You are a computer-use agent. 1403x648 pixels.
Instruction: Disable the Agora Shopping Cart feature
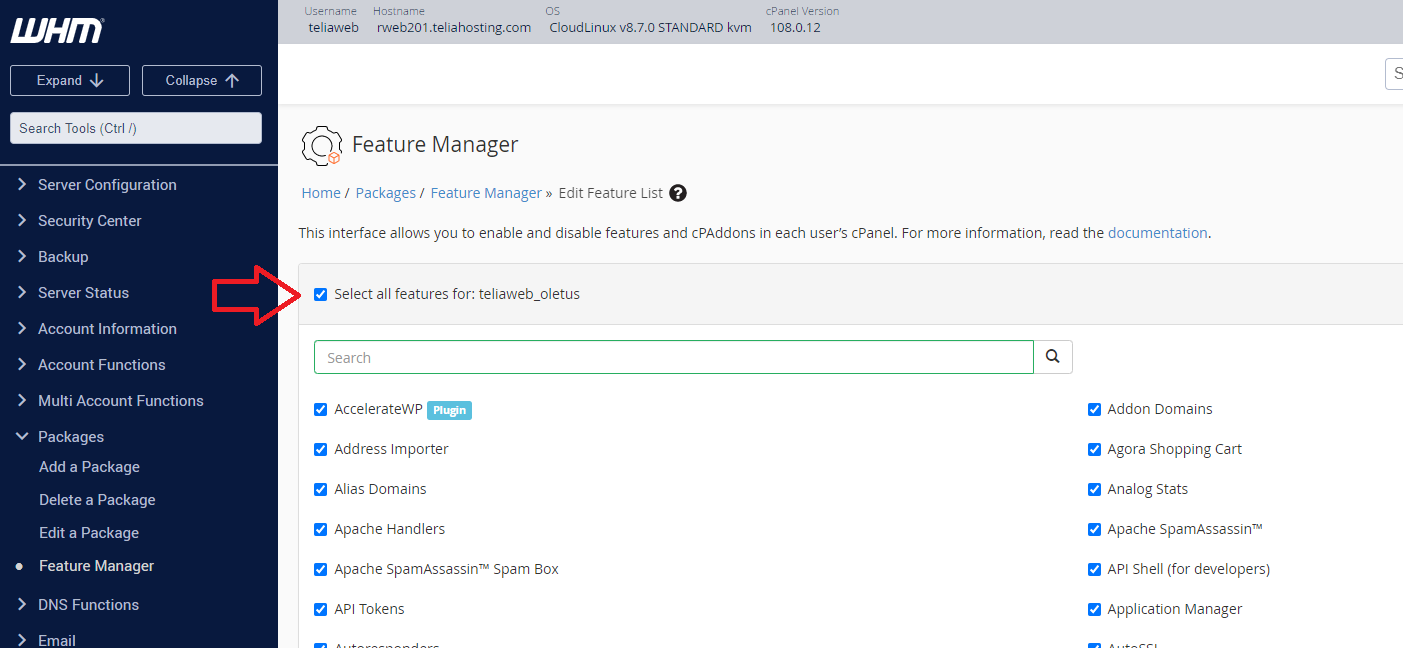[x=1094, y=449]
